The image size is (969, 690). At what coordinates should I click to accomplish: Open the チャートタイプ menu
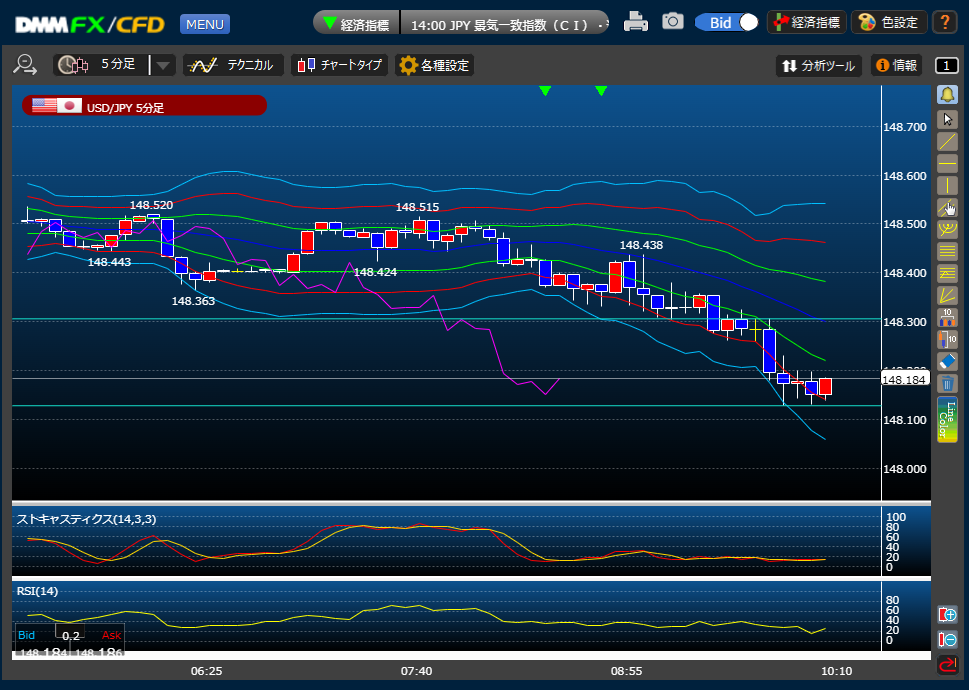pos(339,65)
